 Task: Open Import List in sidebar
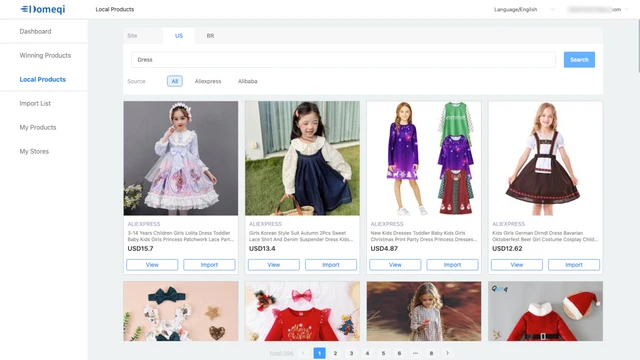point(35,103)
